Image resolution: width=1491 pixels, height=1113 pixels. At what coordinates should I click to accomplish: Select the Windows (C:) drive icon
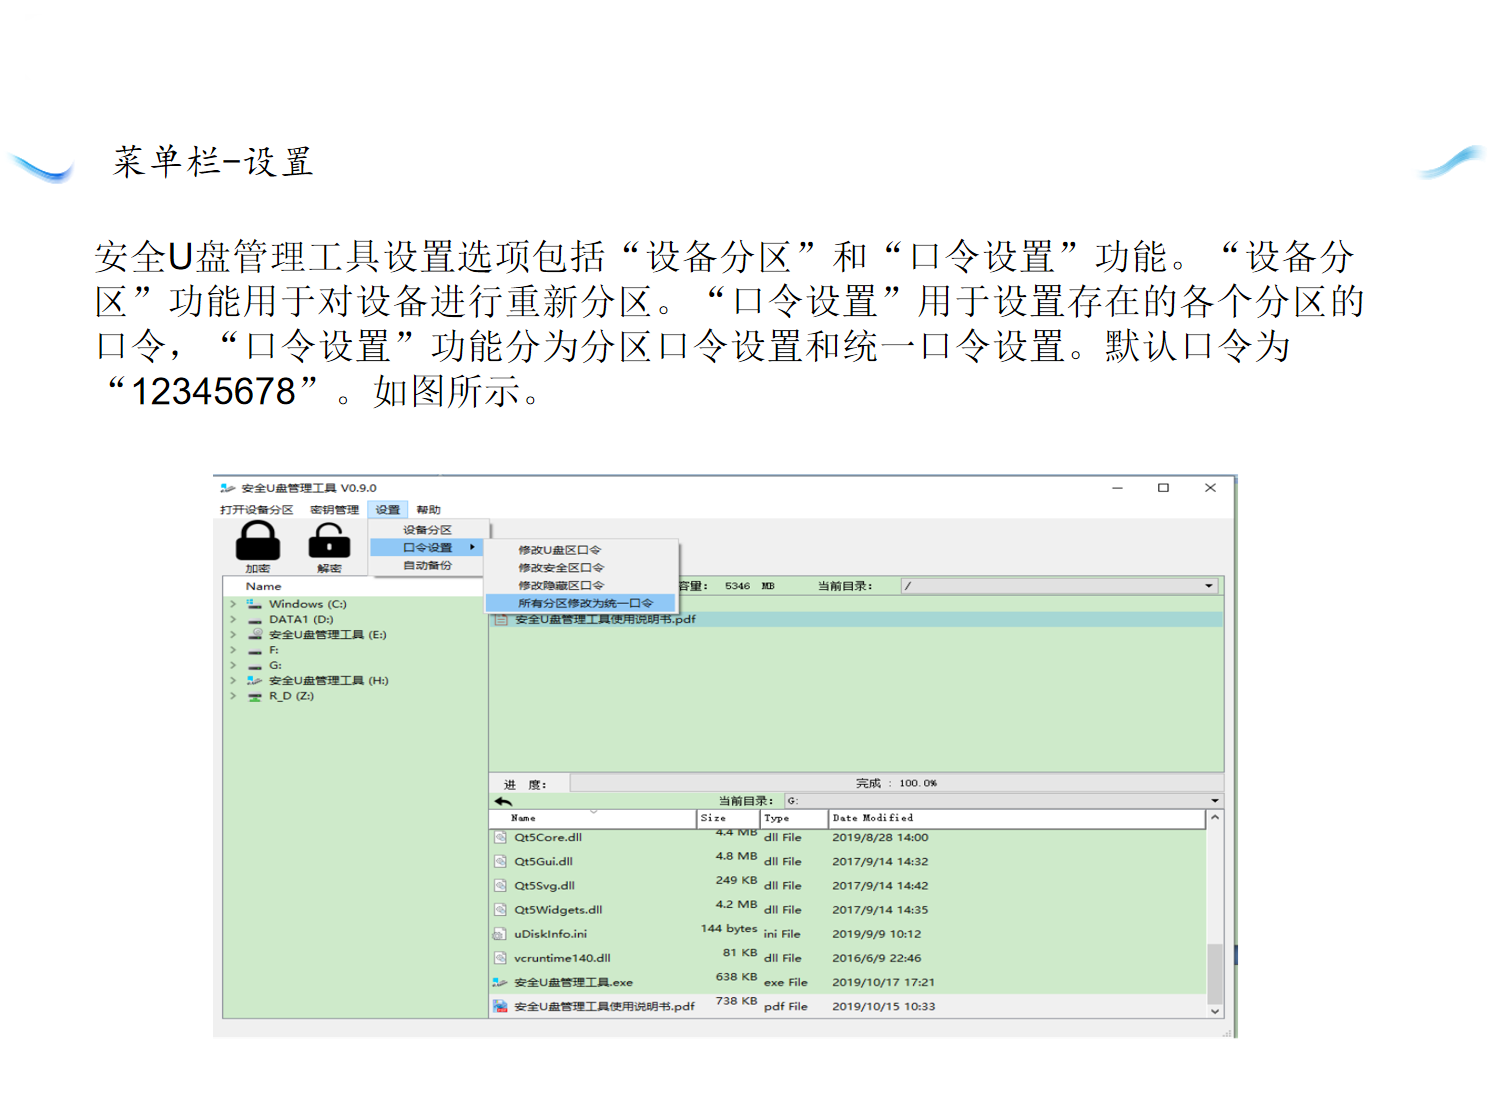(x=255, y=604)
